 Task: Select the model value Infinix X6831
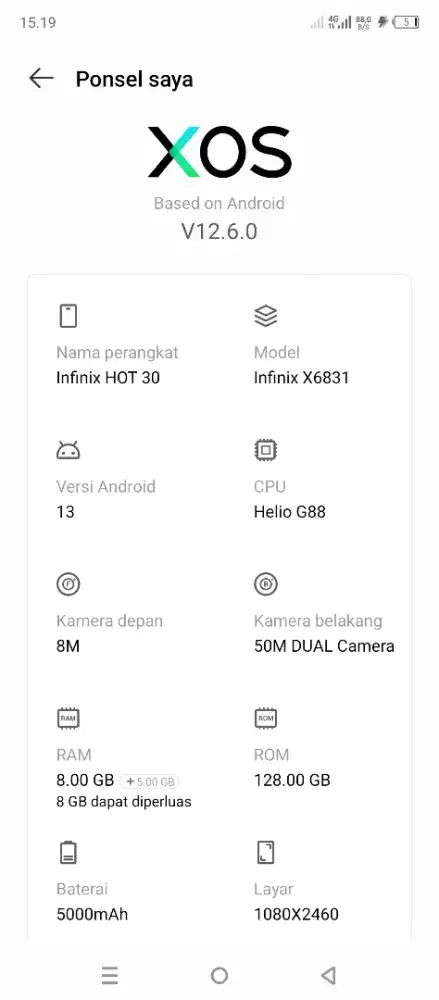click(x=301, y=378)
